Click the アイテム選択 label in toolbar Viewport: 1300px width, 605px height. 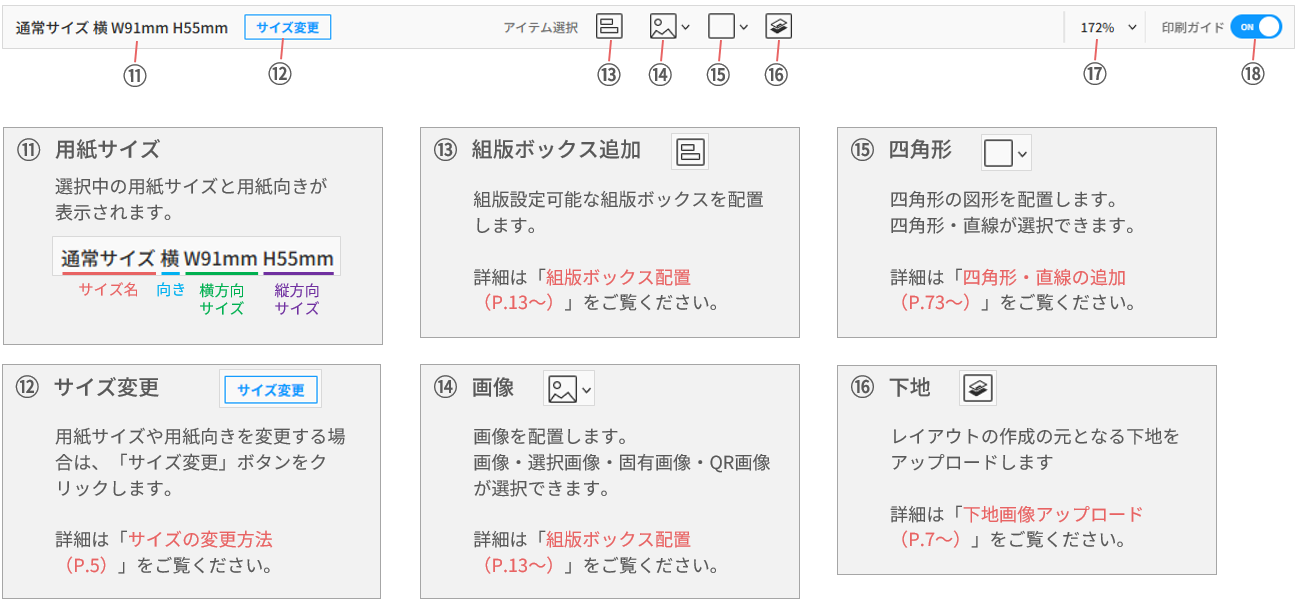pyautogui.click(x=540, y=28)
